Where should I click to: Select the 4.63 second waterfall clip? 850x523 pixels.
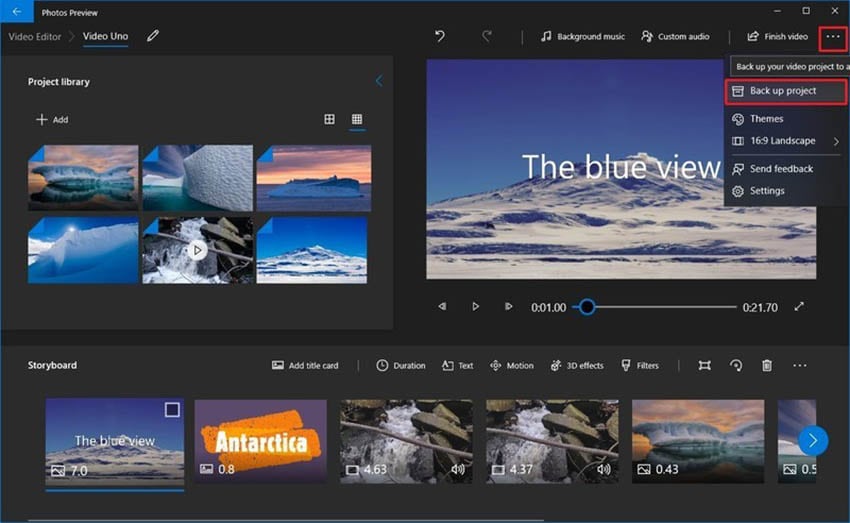point(406,441)
